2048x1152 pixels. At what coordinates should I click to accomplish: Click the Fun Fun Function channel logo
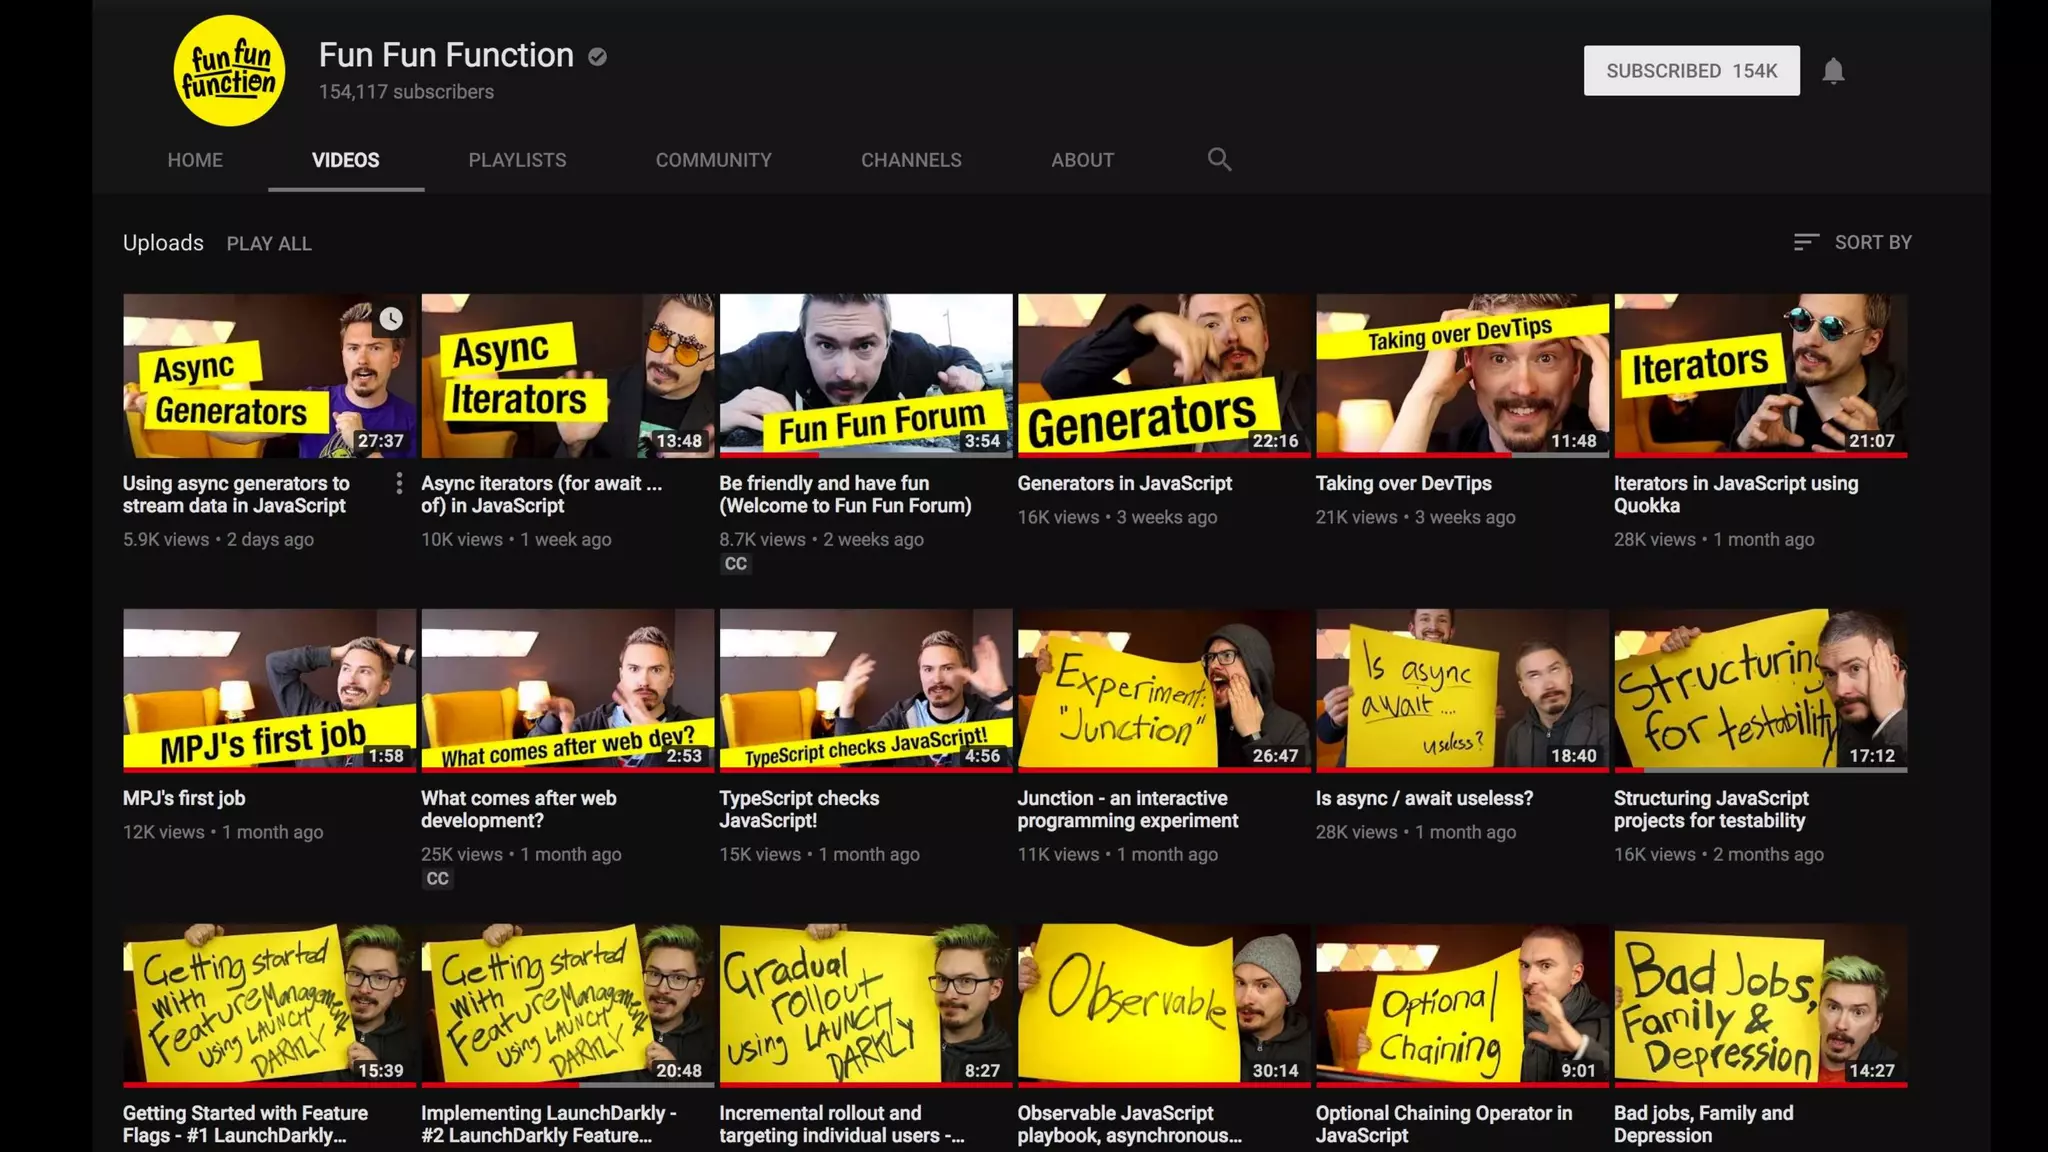[229, 70]
